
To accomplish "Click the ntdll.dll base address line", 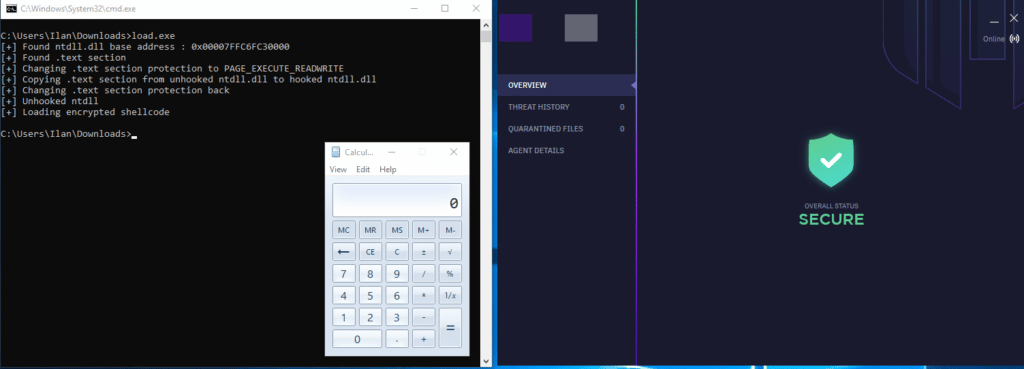I will click(x=146, y=46).
